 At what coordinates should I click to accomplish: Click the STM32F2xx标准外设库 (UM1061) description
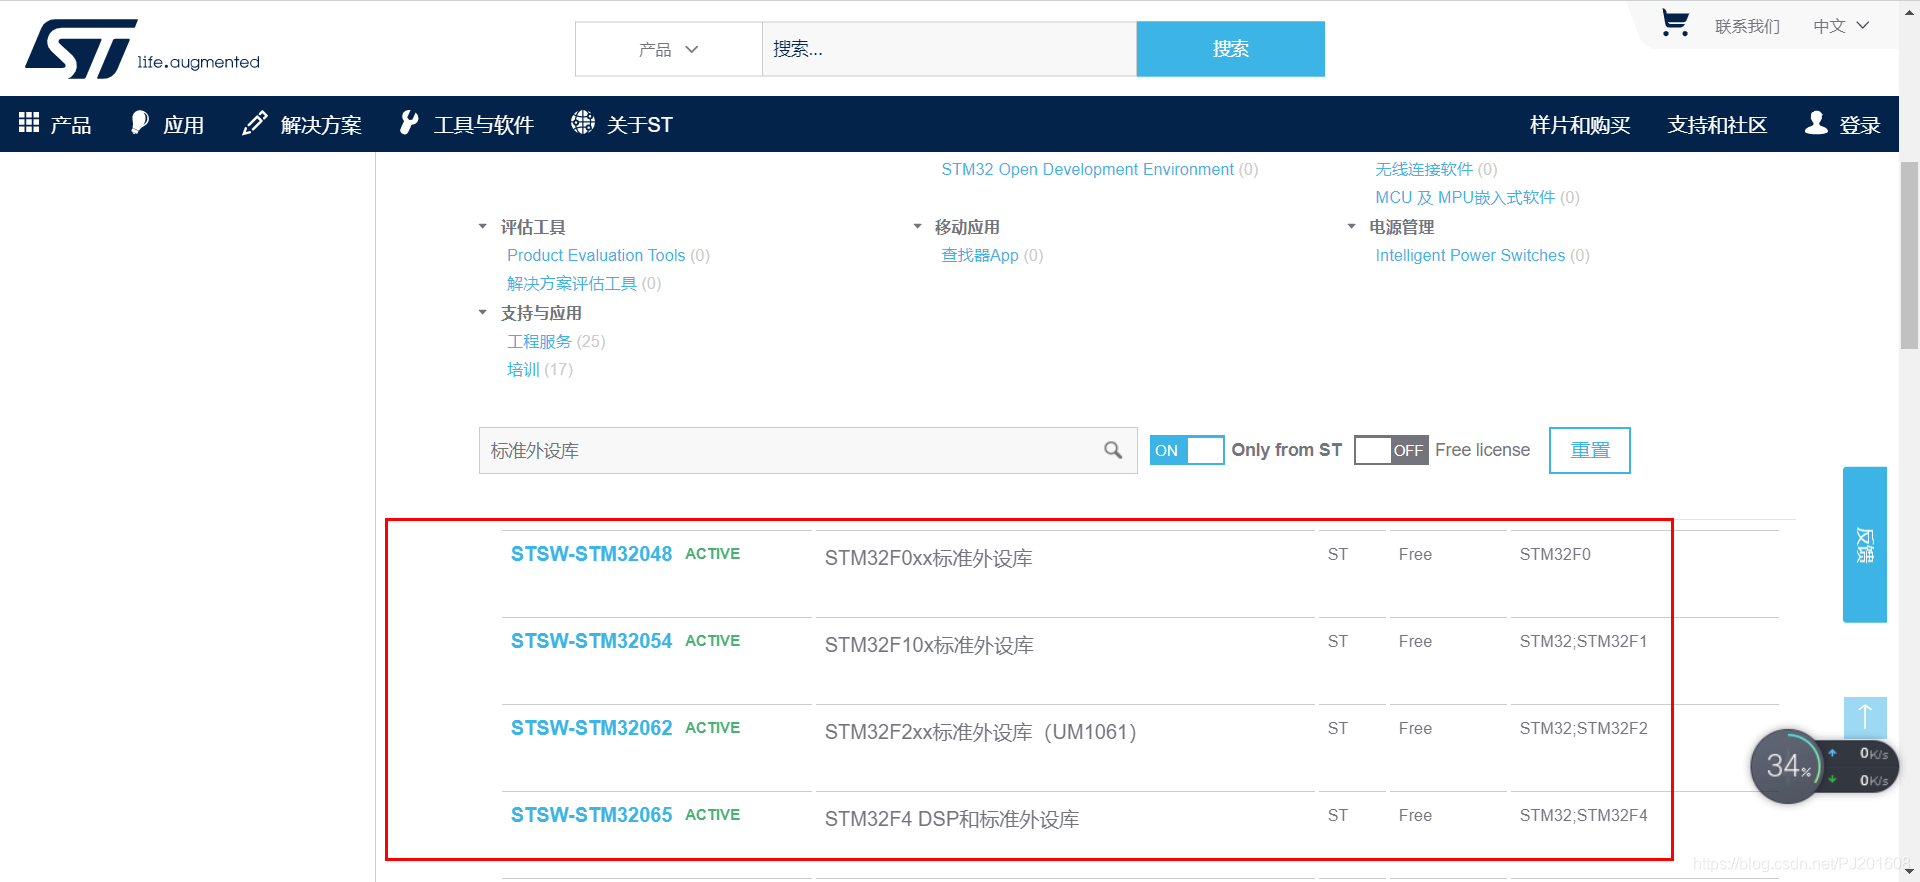(980, 732)
